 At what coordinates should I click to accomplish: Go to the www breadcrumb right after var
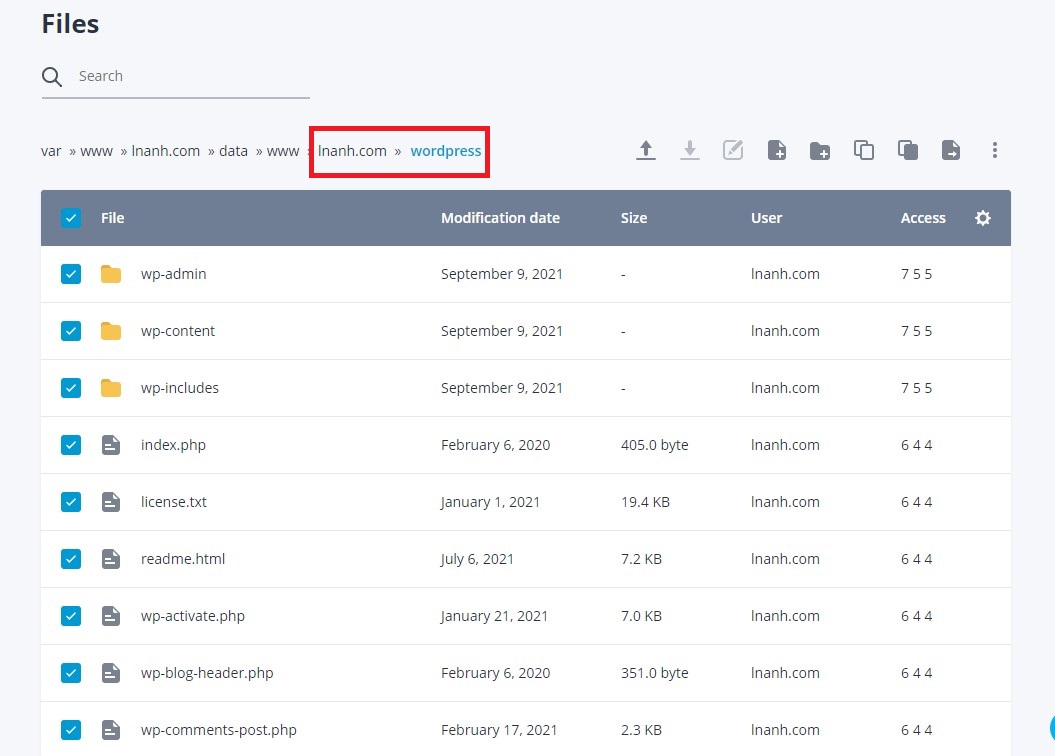pyautogui.click(x=96, y=151)
